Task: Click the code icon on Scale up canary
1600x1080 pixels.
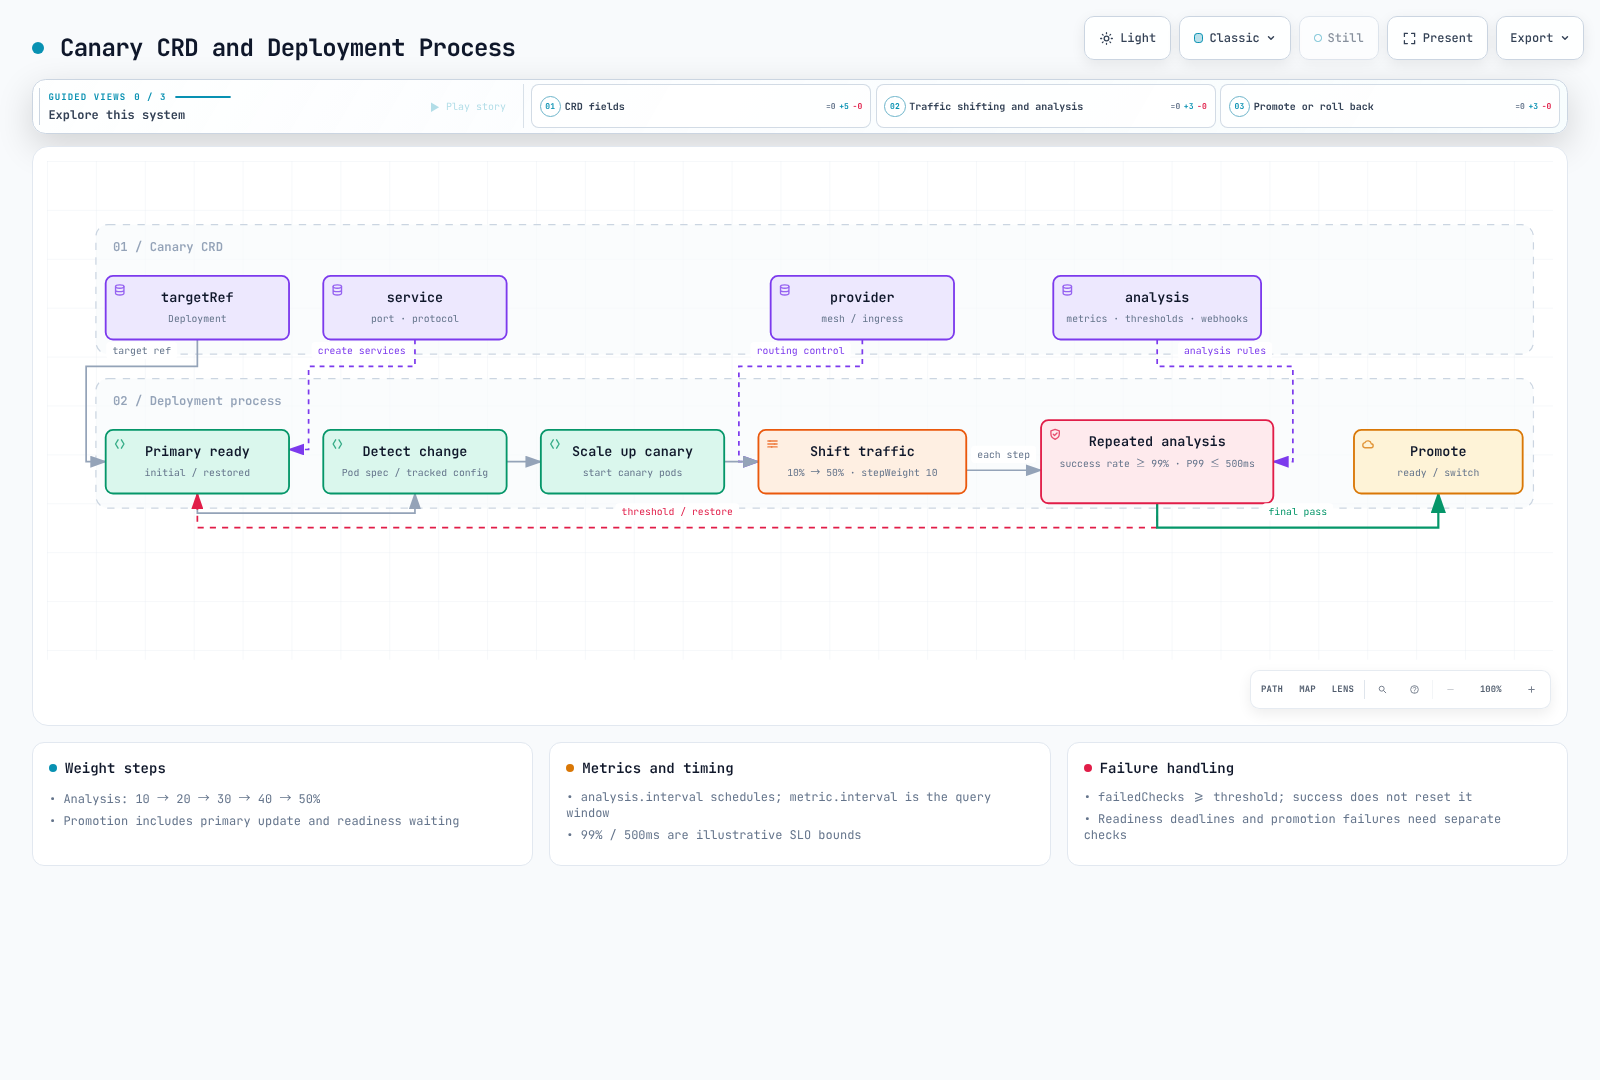Action: pos(555,444)
